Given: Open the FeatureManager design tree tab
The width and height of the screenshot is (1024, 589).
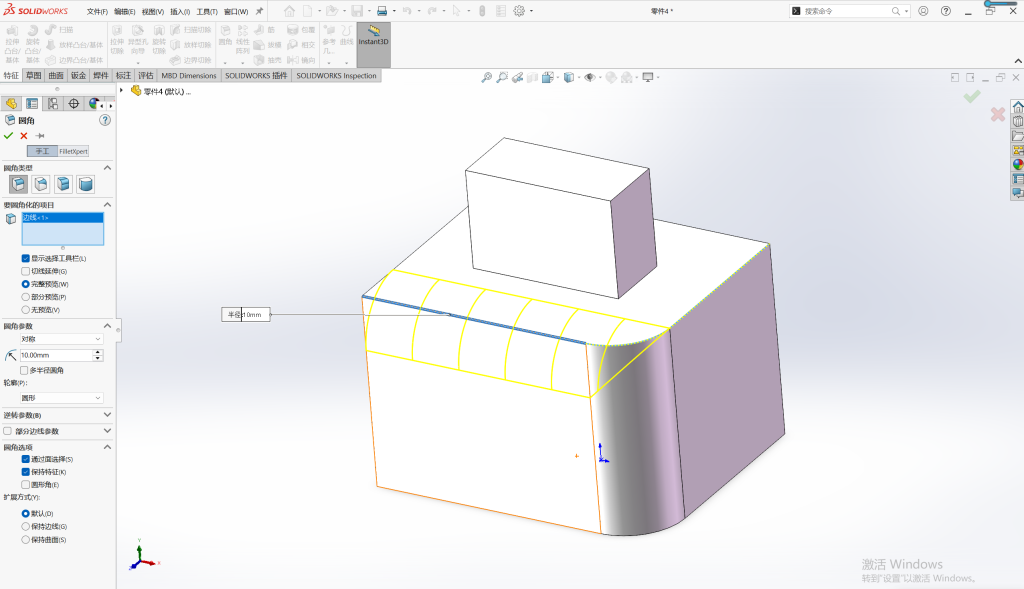Looking at the screenshot, I should tap(11, 104).
